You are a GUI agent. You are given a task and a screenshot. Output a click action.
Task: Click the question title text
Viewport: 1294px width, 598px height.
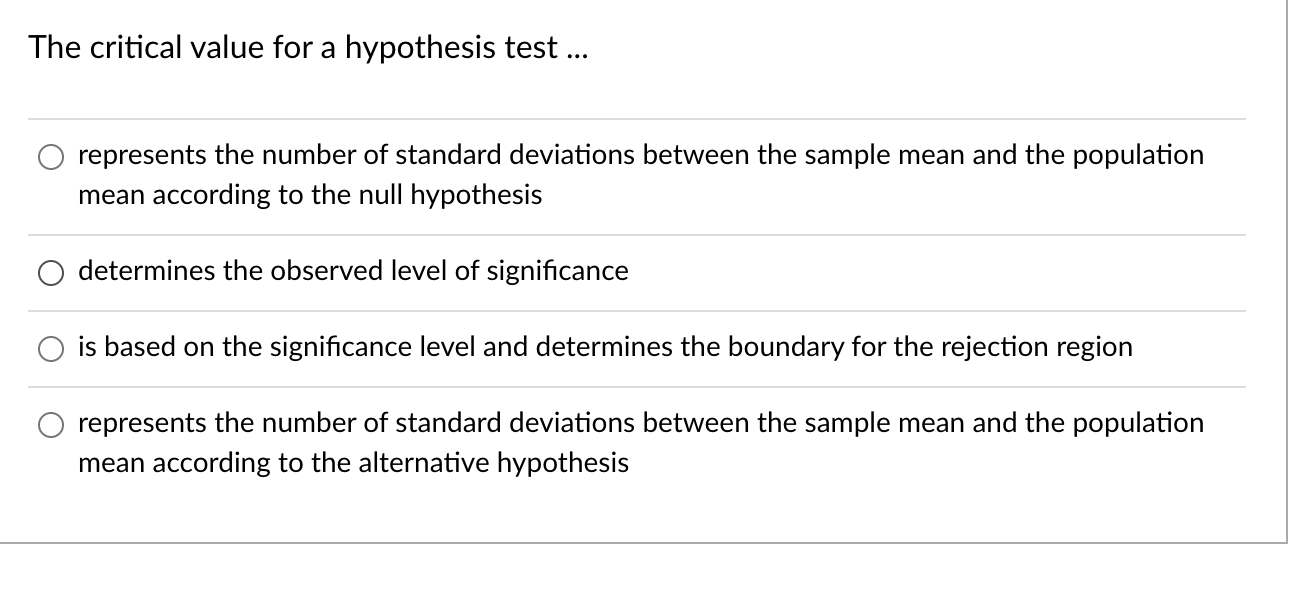pos(308,46)
